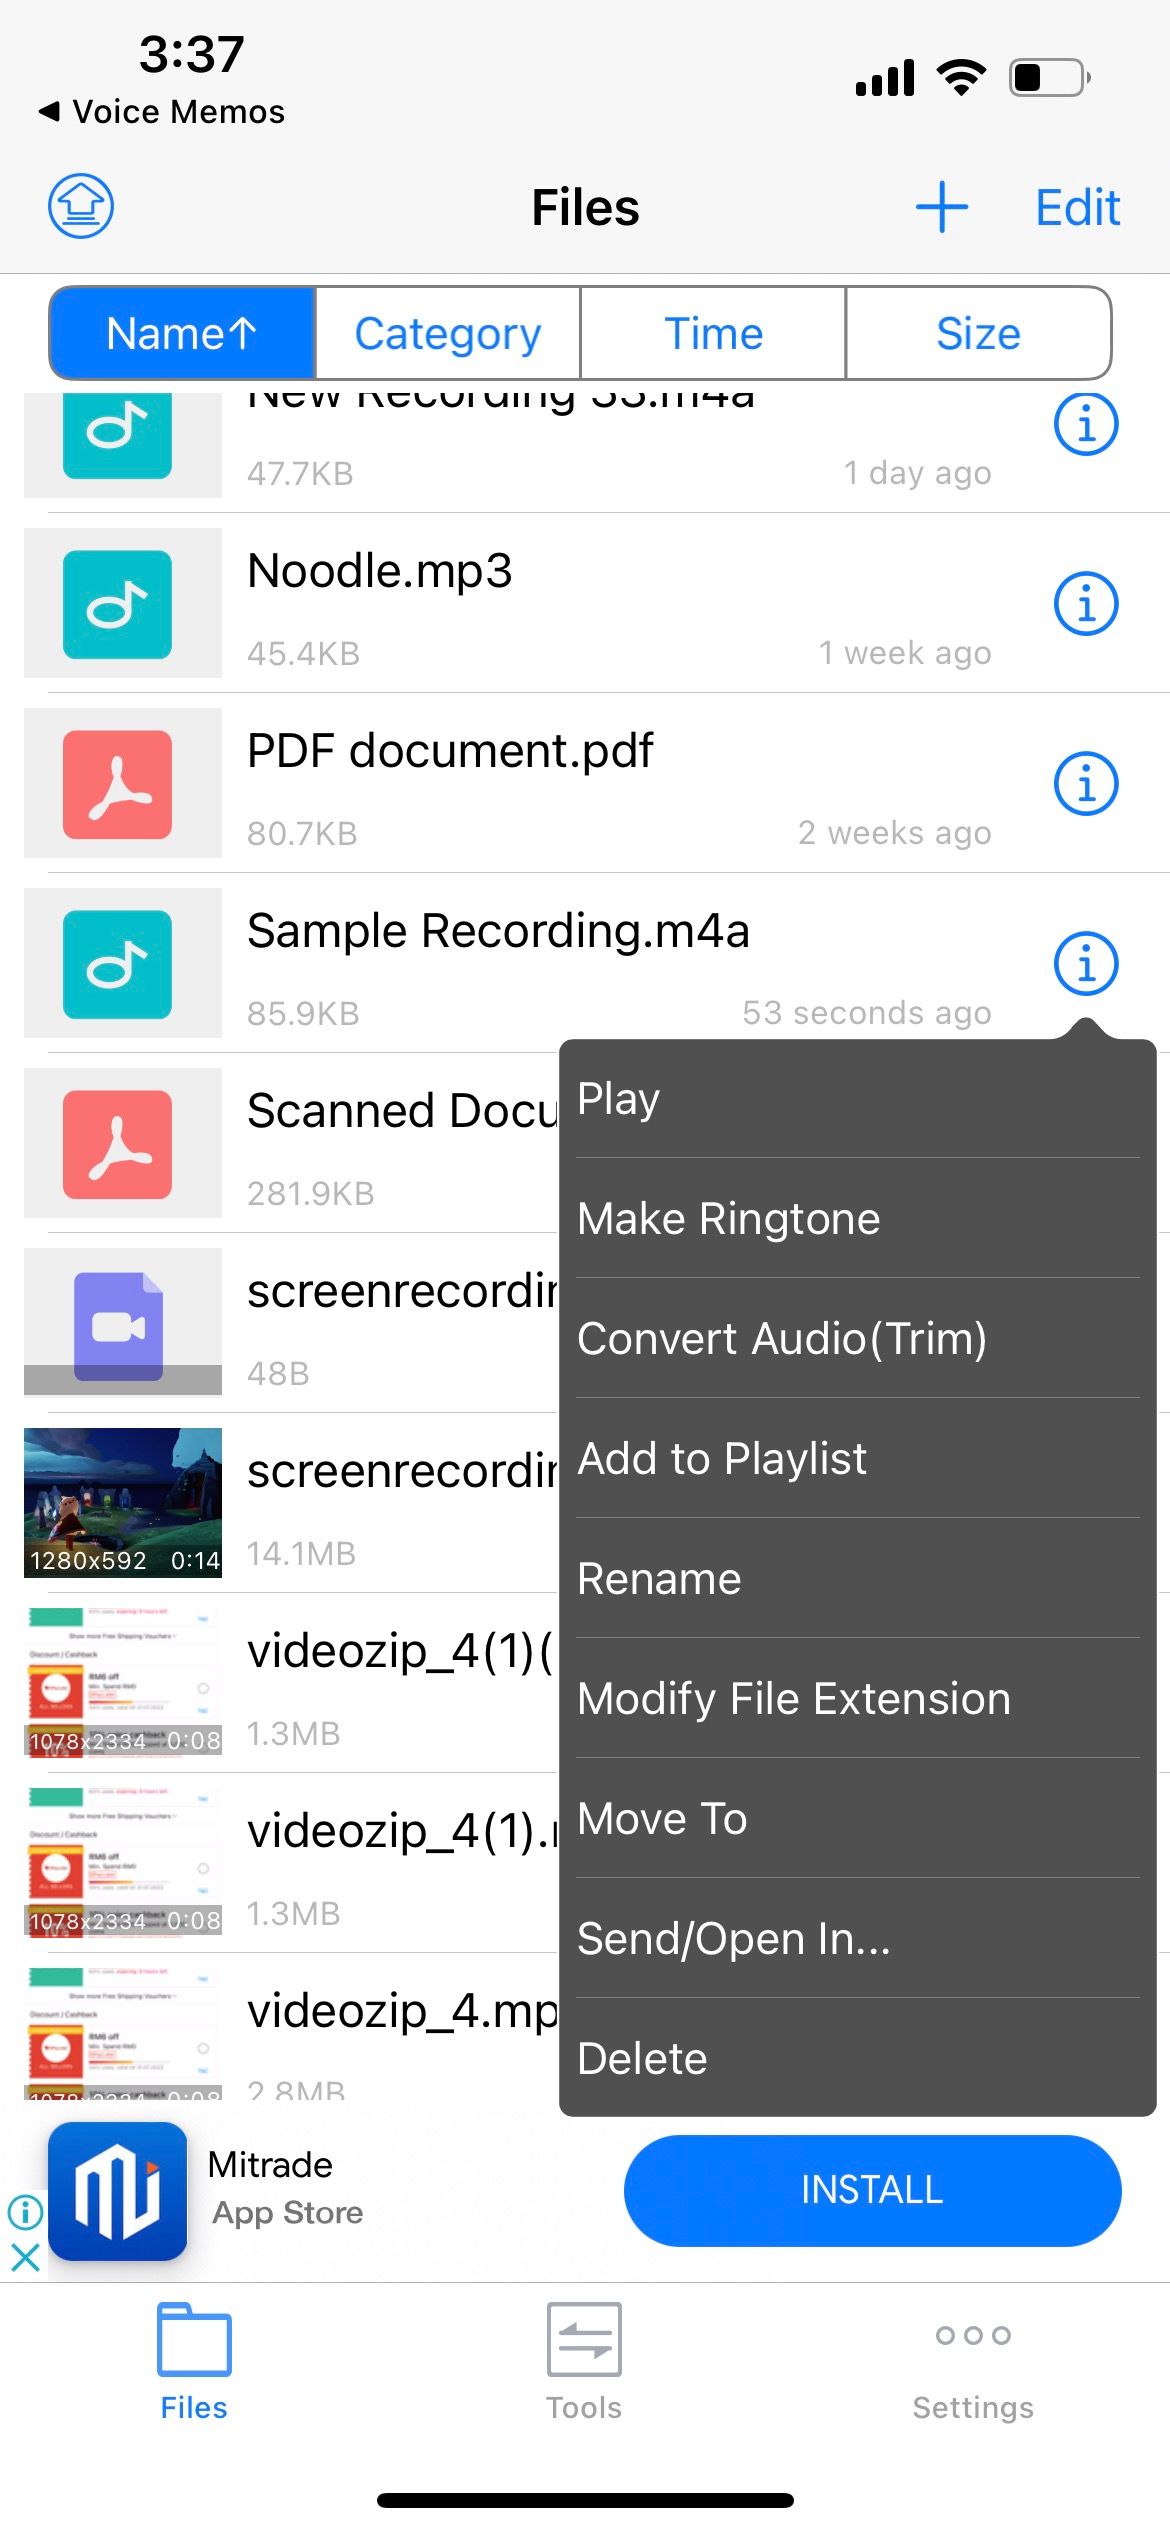Switch to the Tools tab
This screenshot has height=2532, width=1170.
584,2363
